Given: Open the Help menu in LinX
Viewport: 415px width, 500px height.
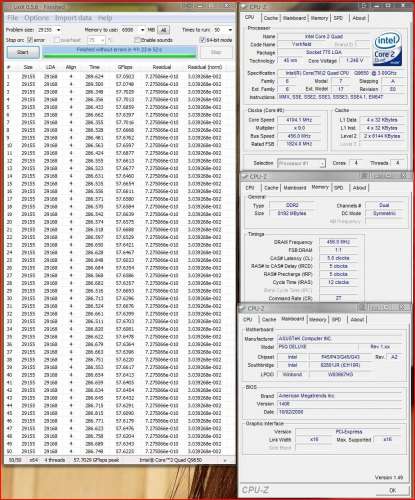Looking at the screenshot, I should (x=105, y=18).
